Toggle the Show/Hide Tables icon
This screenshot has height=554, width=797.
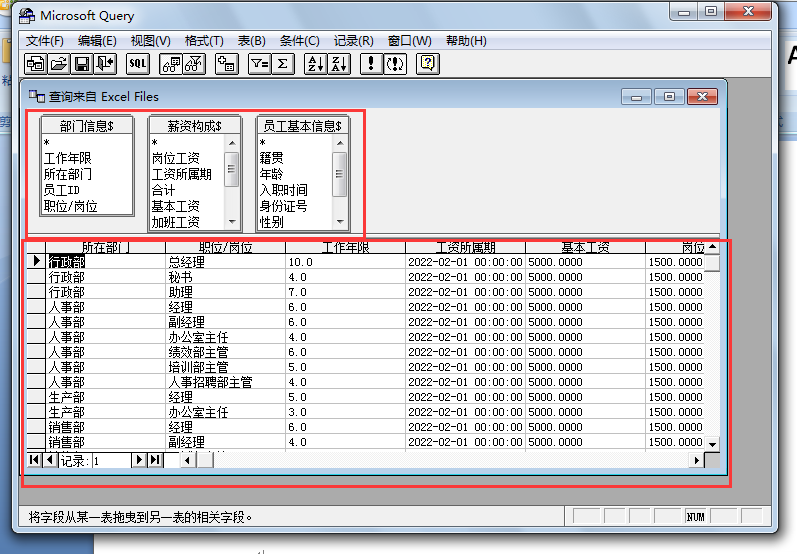point(171,64)
